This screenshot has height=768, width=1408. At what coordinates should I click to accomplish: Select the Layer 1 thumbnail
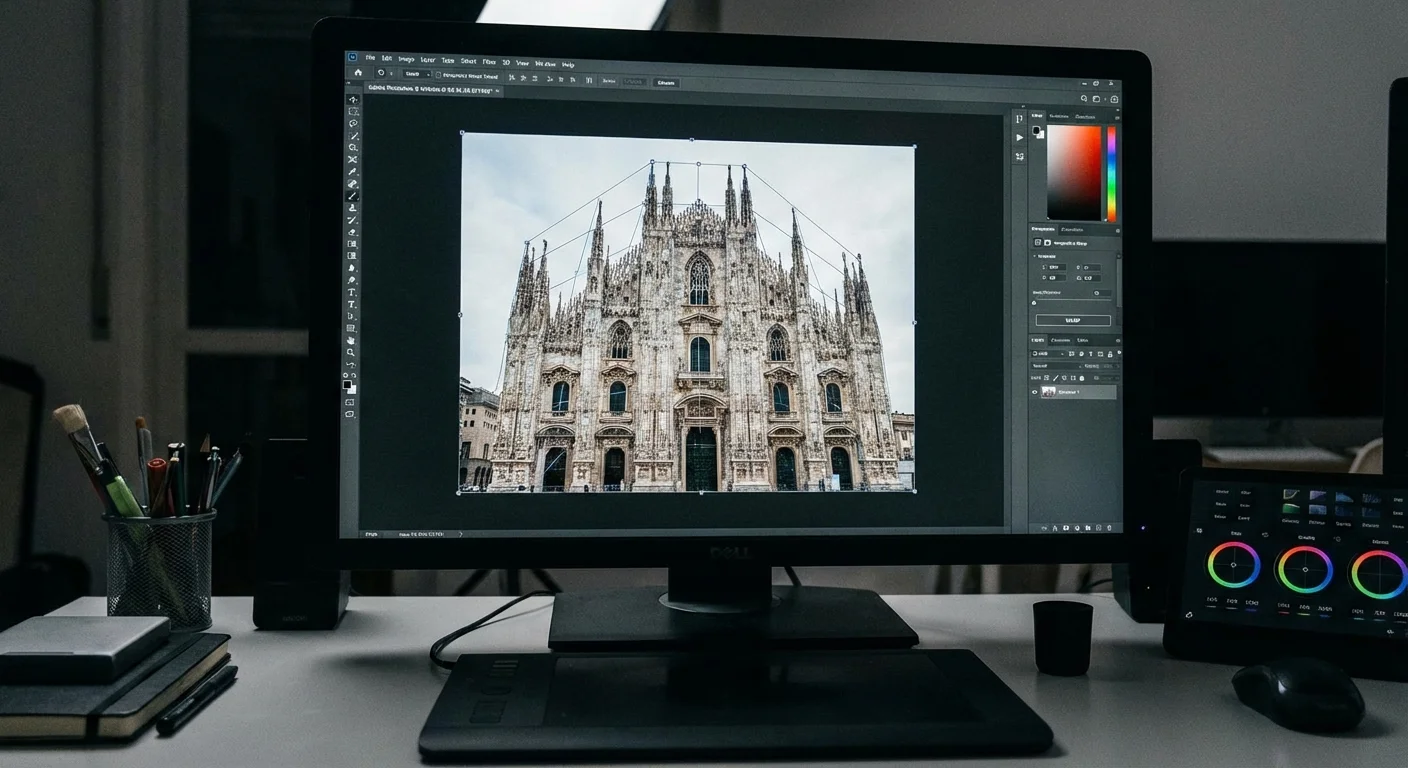pyautogui.click(x=1048, y=391)
